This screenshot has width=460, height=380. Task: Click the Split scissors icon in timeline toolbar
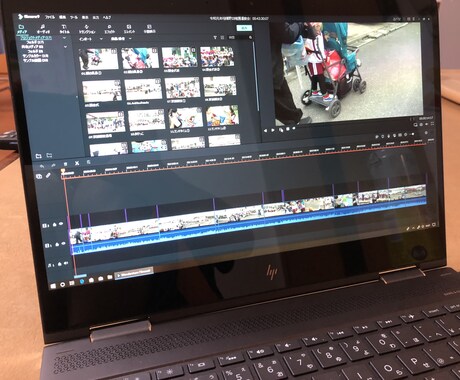pyautogui.click(x=77, y=163)
